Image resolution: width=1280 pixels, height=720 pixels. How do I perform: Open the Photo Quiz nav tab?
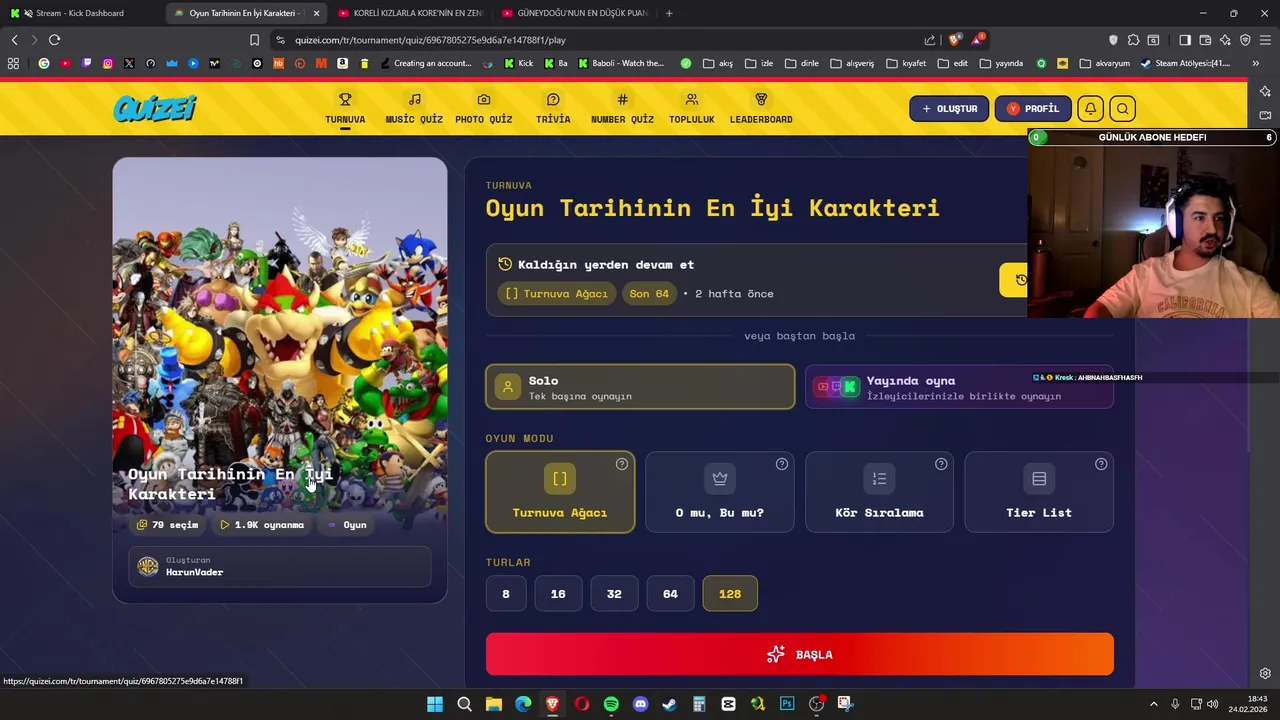484,109
